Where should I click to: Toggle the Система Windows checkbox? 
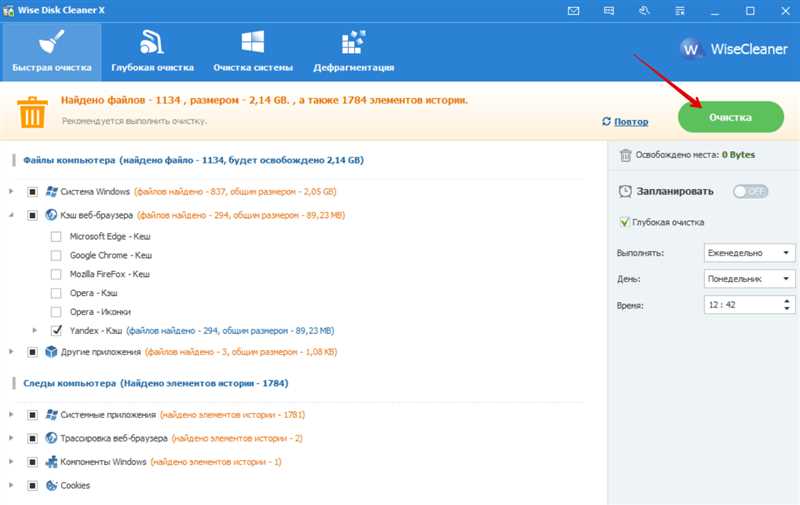click(x=32, y=192)
